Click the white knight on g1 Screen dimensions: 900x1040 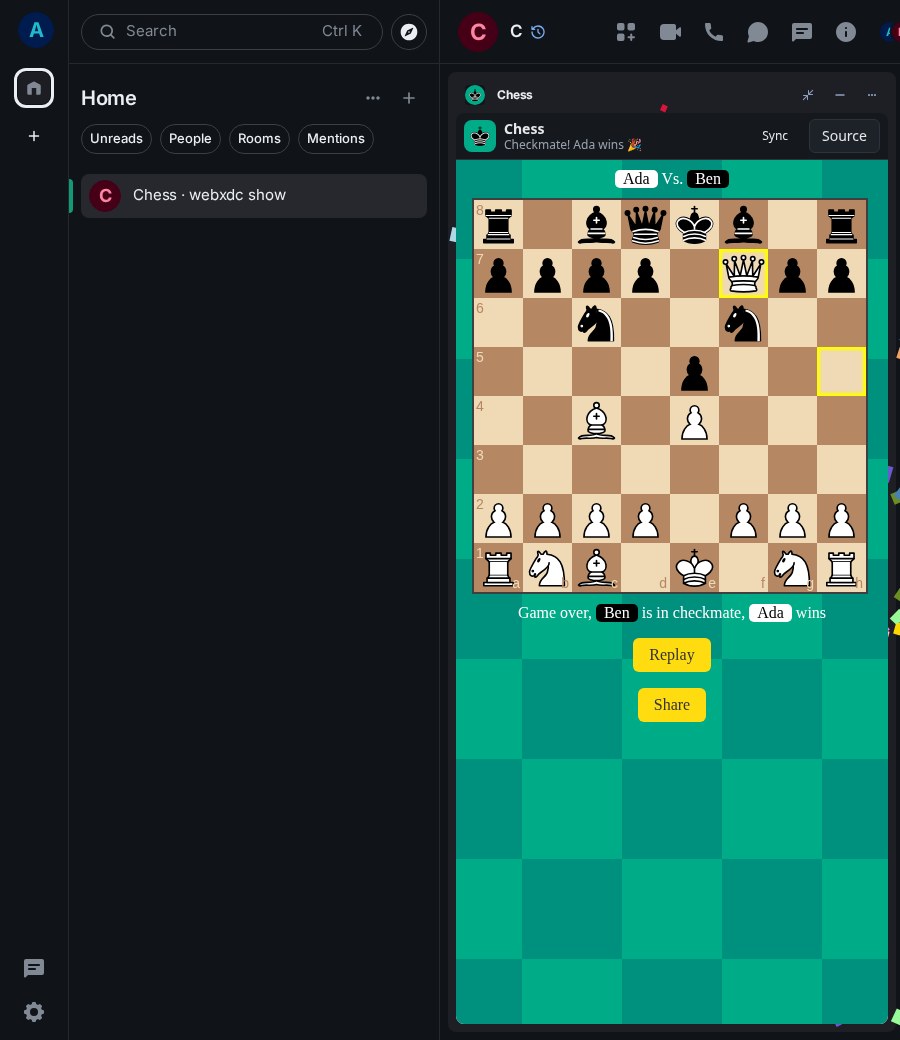(793, 568)
